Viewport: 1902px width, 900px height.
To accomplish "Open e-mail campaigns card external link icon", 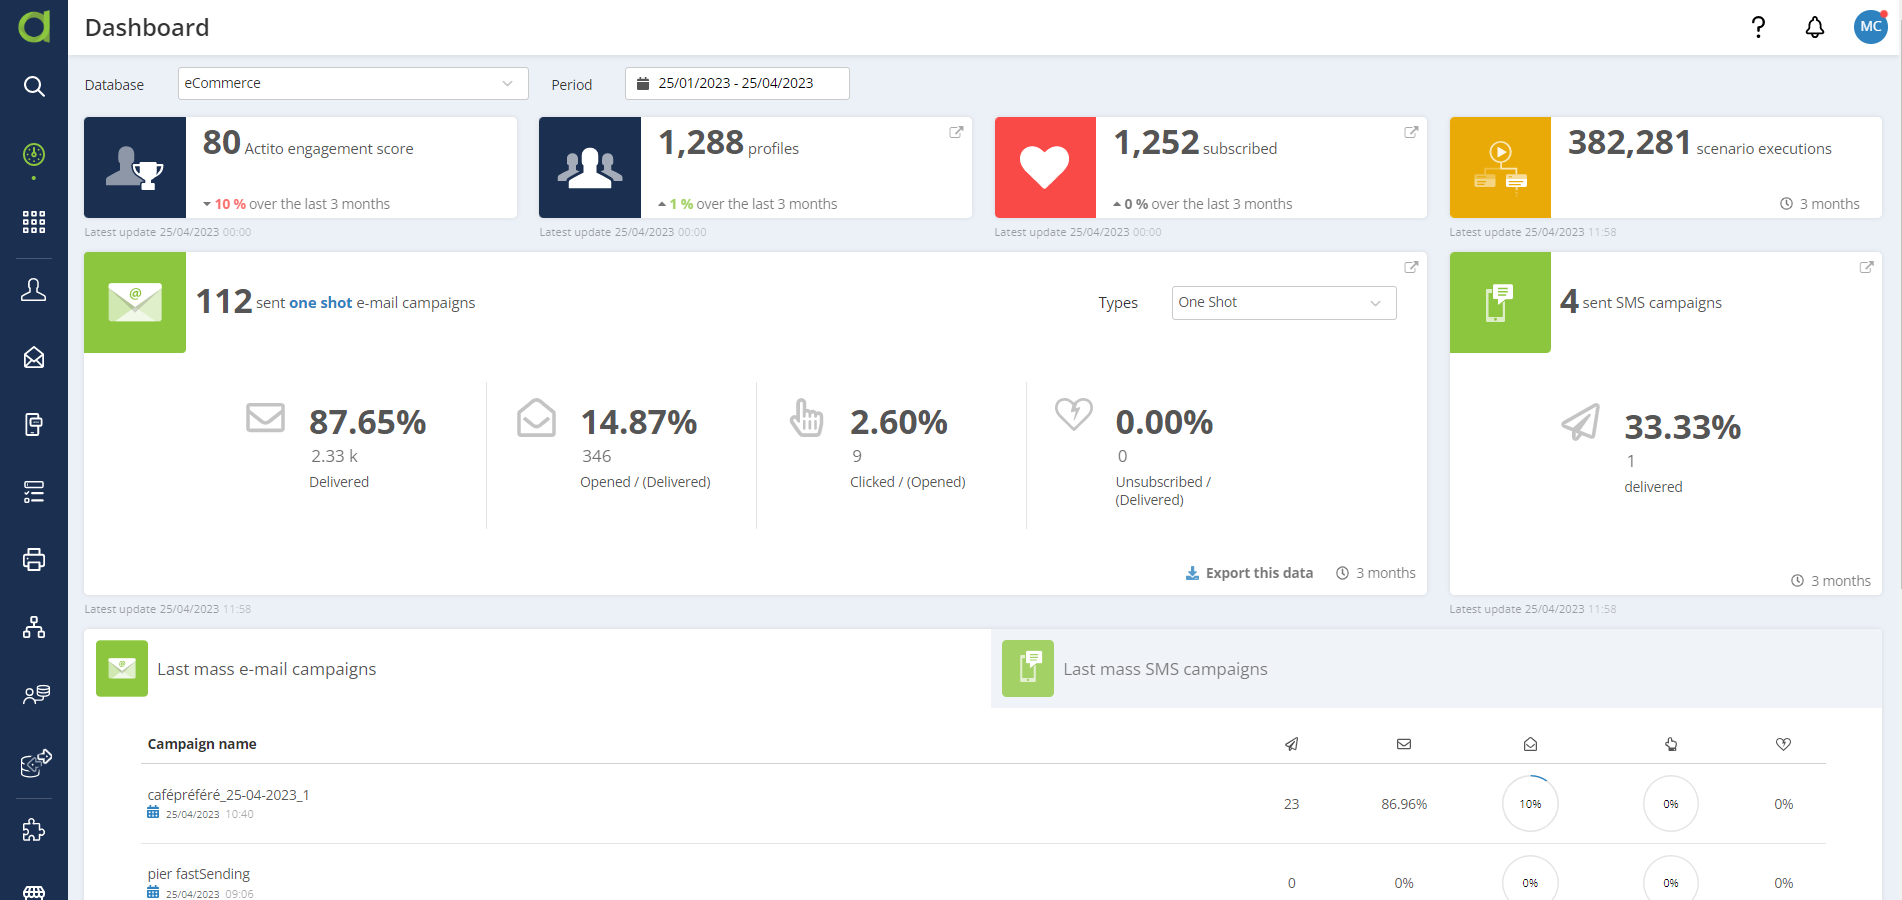I will click(1411, 267).
